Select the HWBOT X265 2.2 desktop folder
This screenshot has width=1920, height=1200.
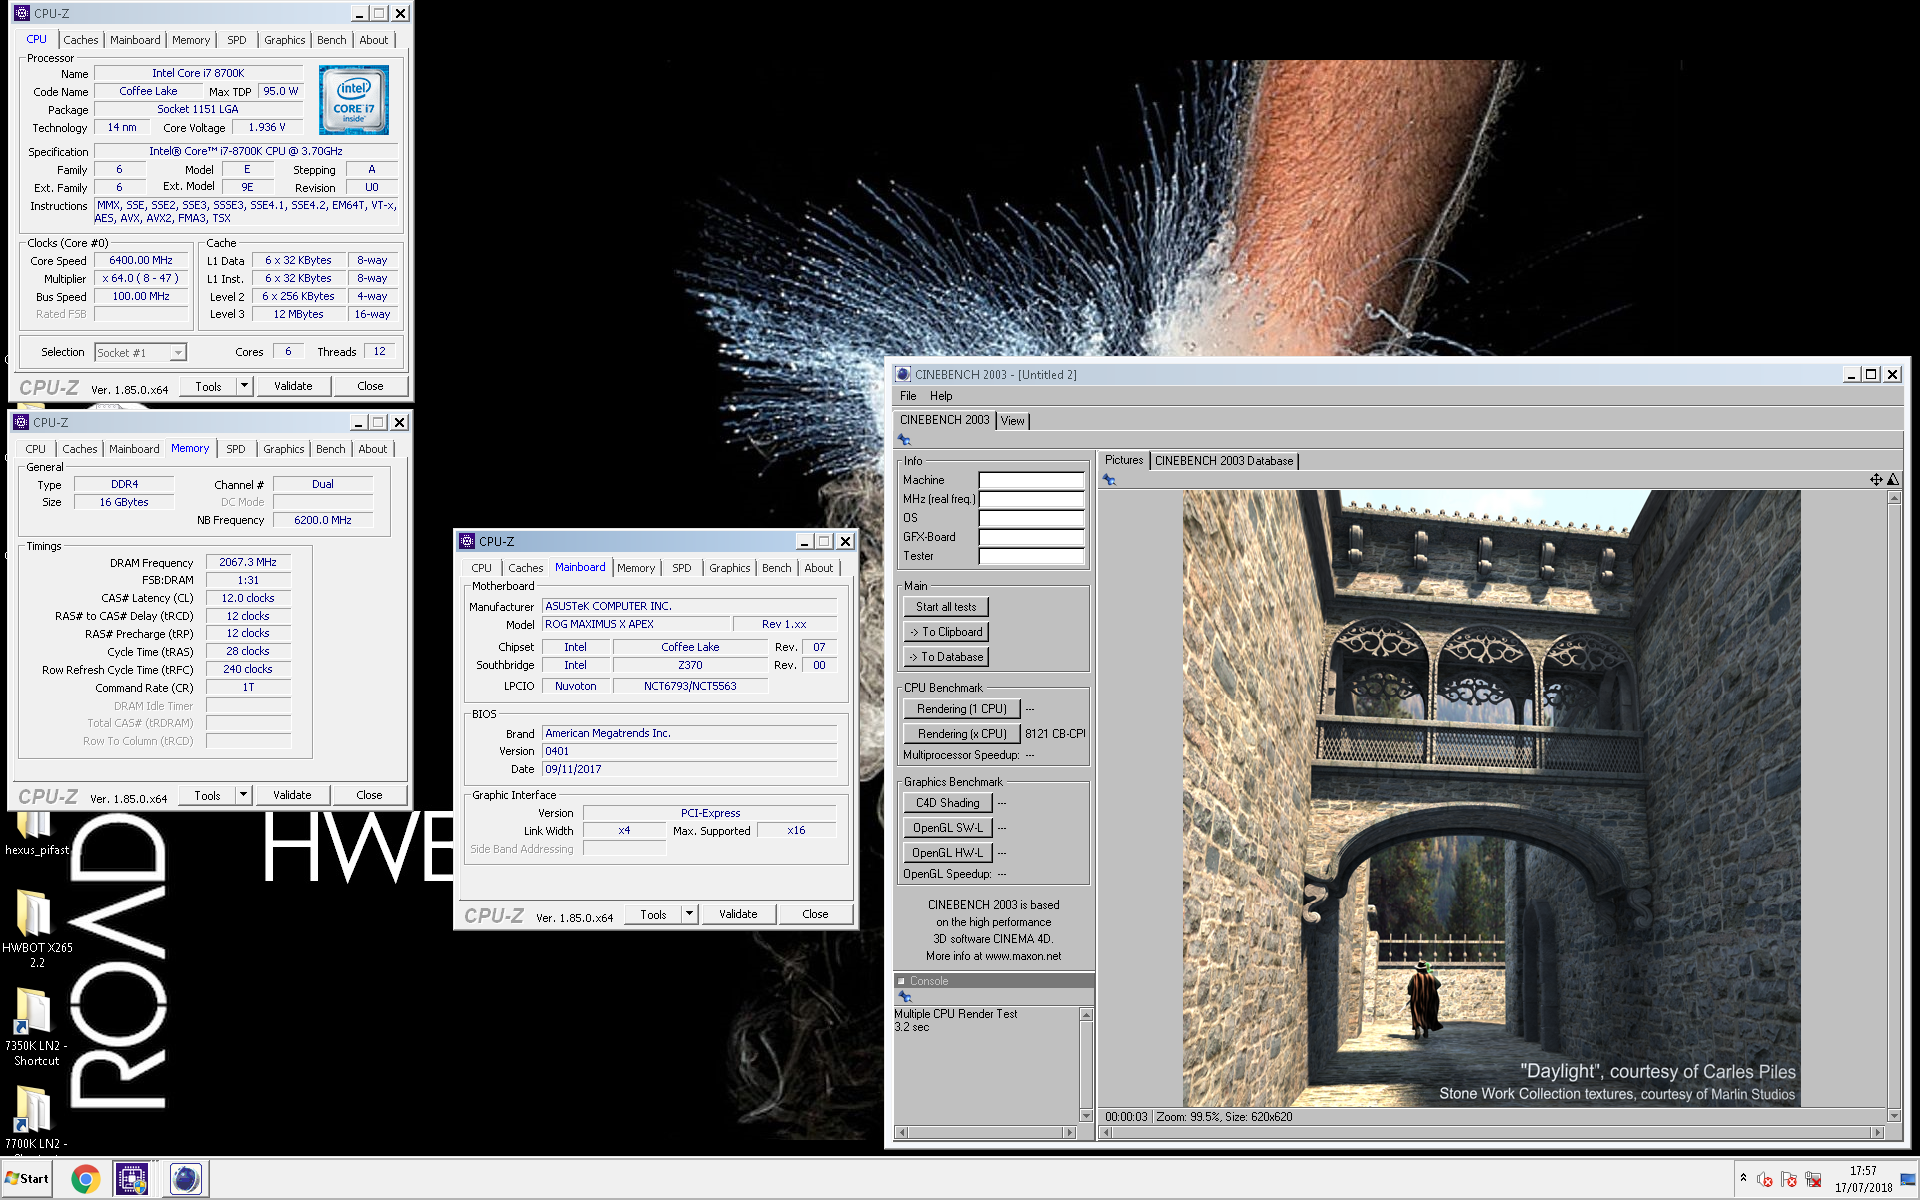(36, 930)
